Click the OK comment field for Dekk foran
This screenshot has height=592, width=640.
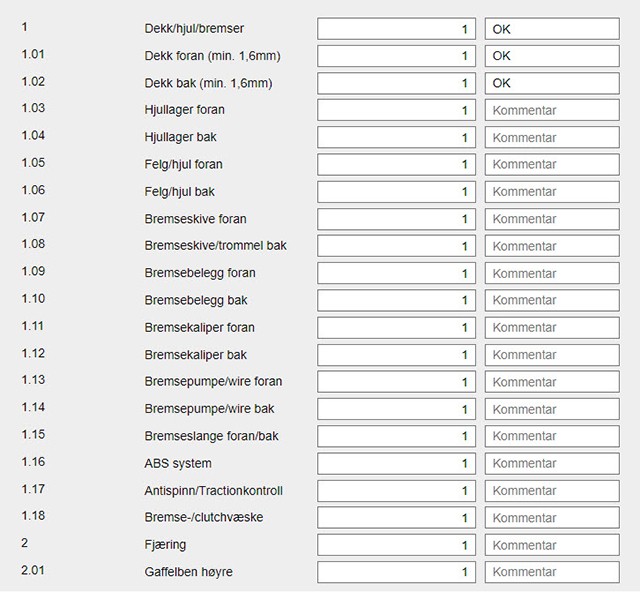(557, 56)
